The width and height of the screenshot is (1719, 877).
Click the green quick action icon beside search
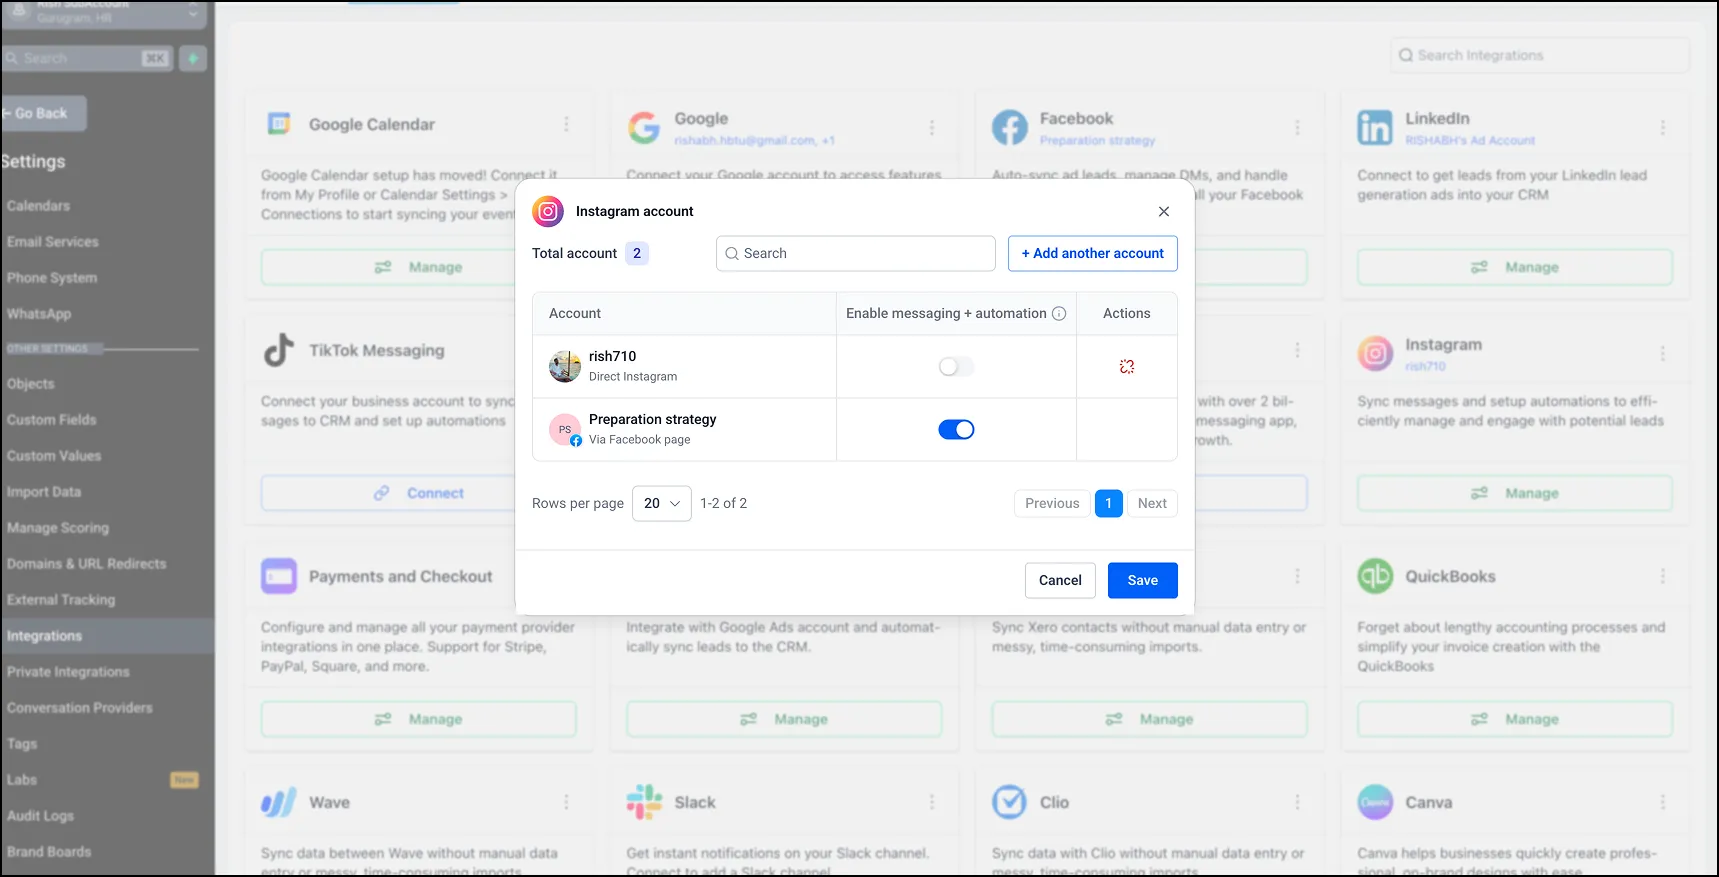(193, 58)
